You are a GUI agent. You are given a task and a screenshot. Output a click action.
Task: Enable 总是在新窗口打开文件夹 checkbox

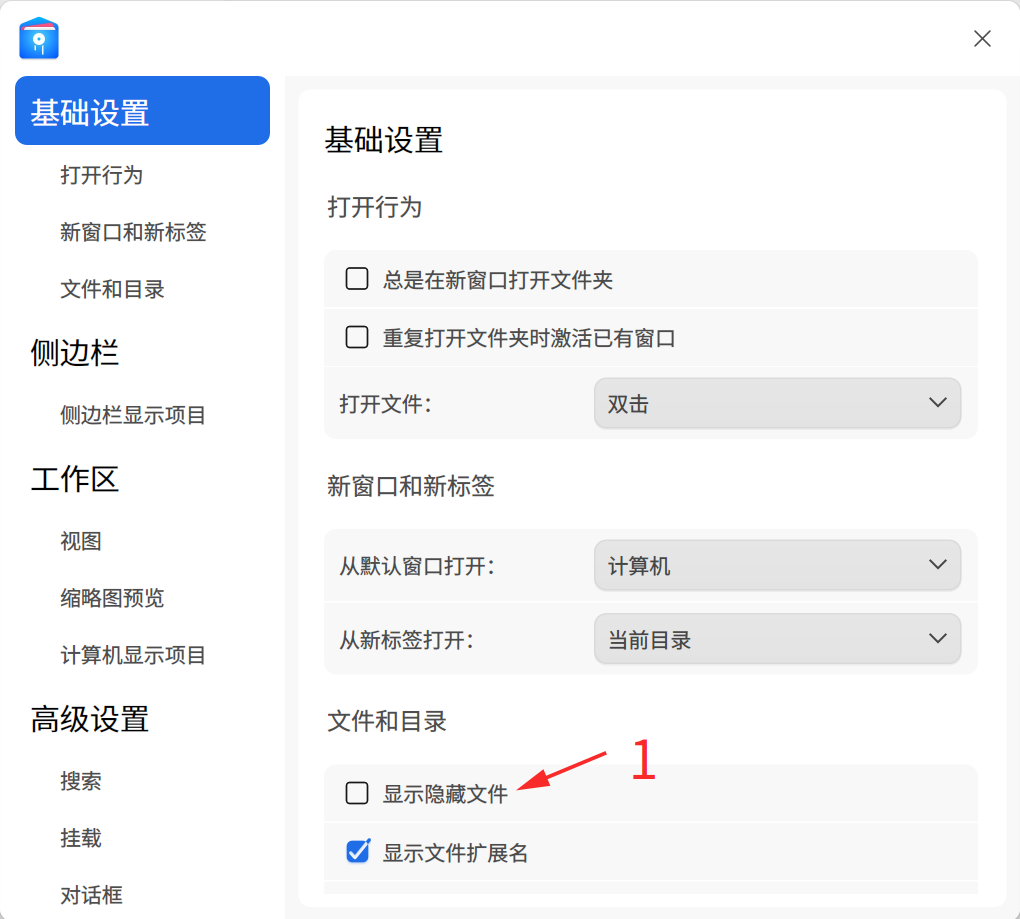click(356, 279)
